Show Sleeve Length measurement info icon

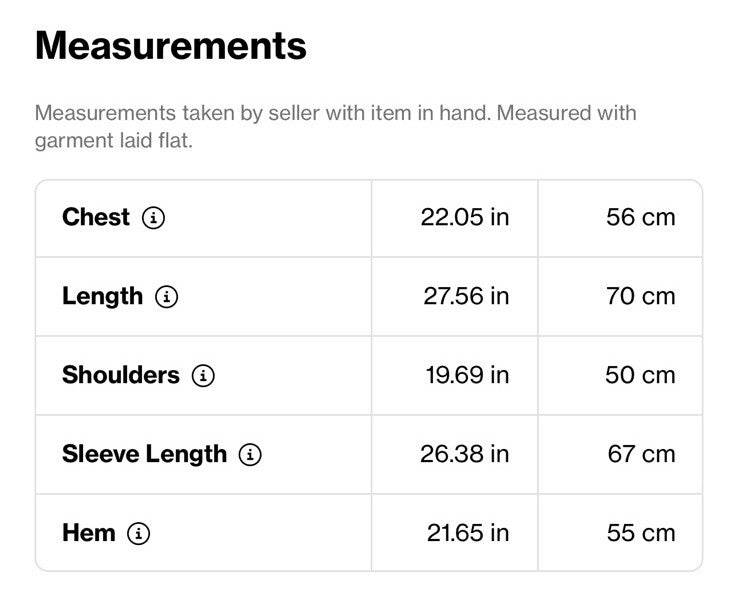pyautogui.click(x=250, y=455)
